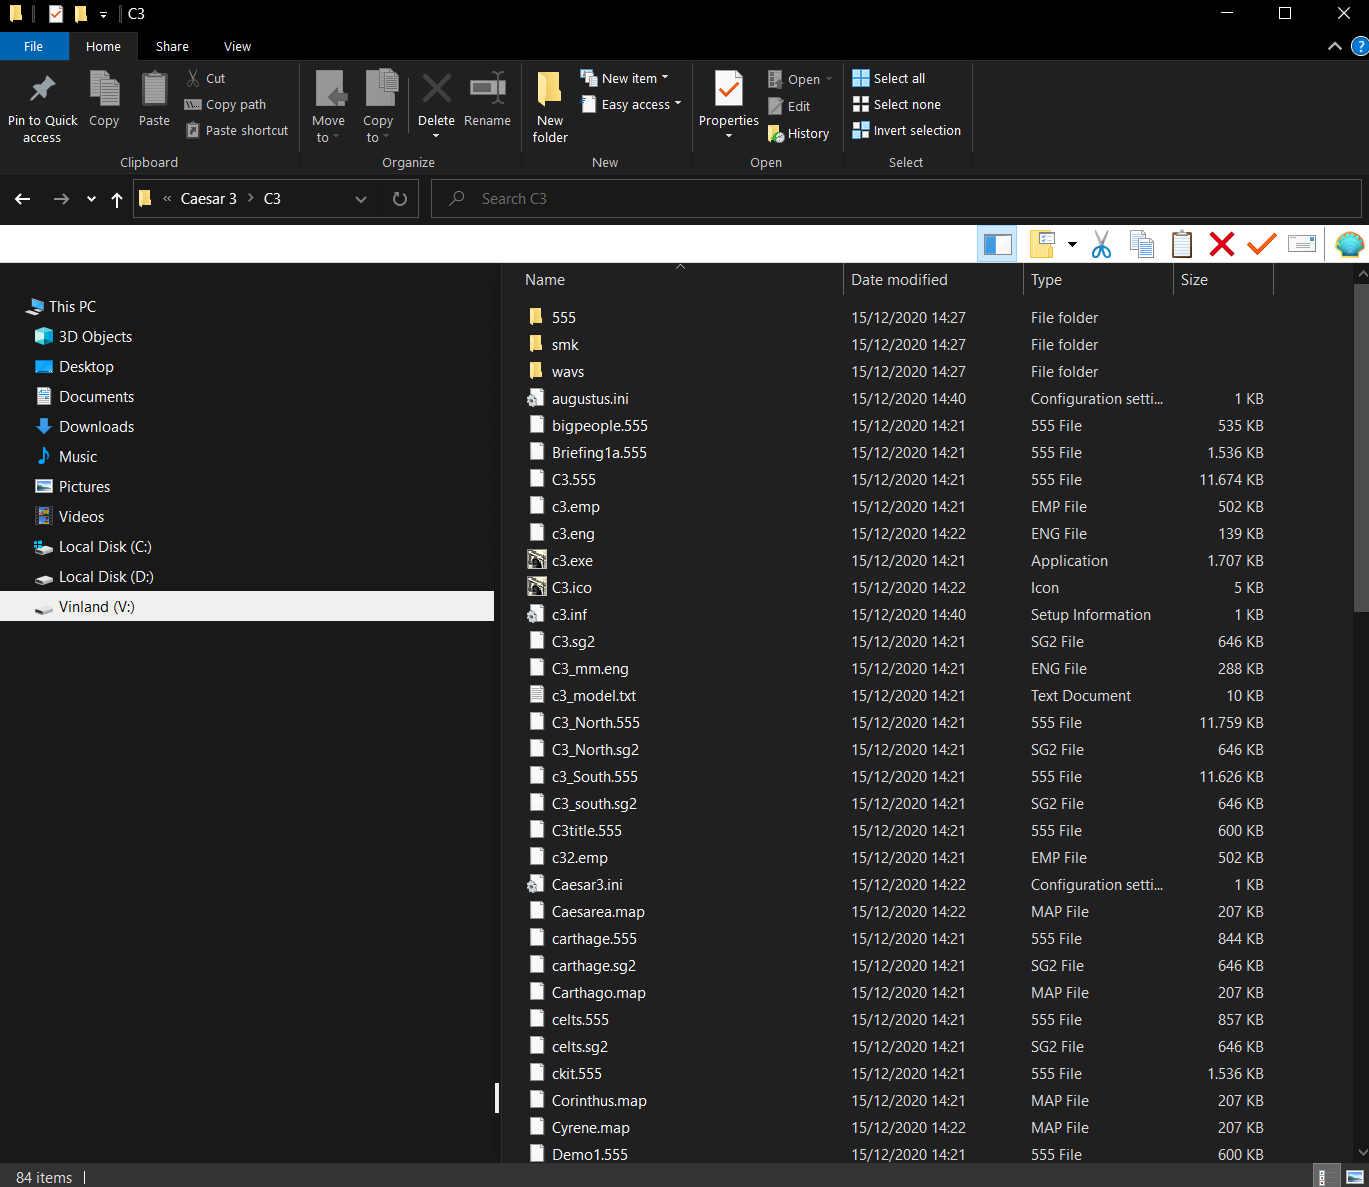Viewport: 1369px width, 1187px height.
Task: Click the Pin to Quick access icon
Action: [x=42, y=88]
